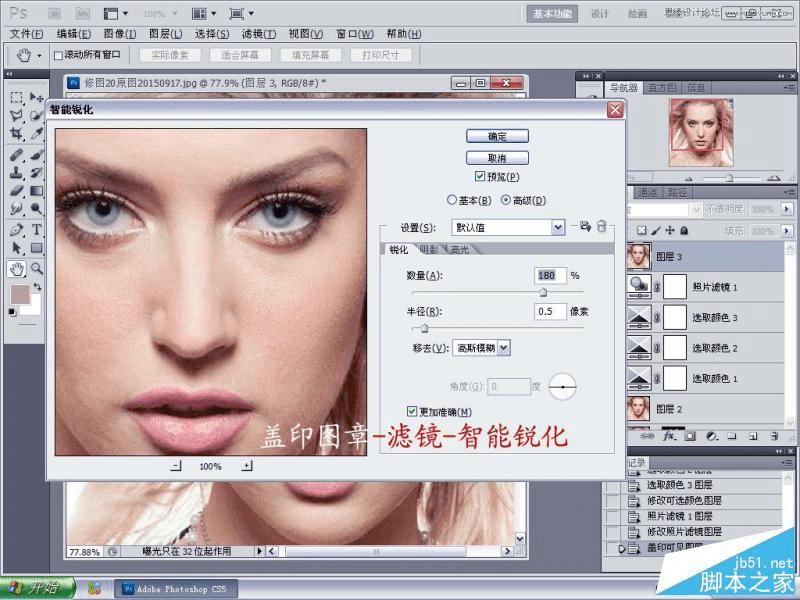Click the 基本功能 workspace button
The height and width of the screenshot is (600, 800).
pos(552,14)
